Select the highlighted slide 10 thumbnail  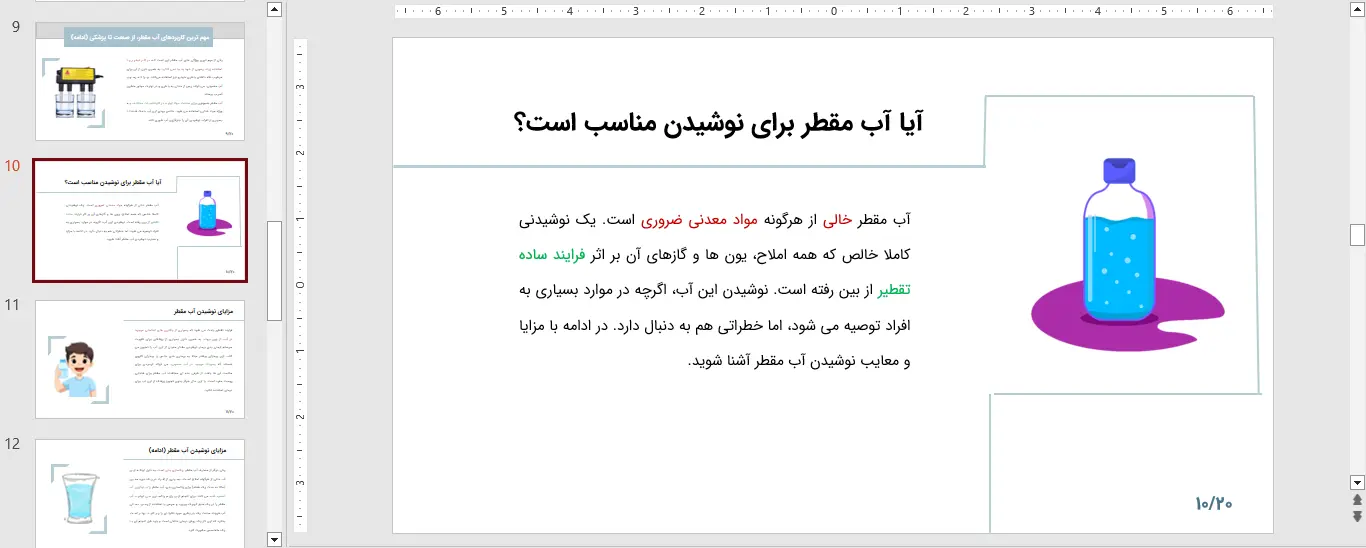tap(140, 220)
